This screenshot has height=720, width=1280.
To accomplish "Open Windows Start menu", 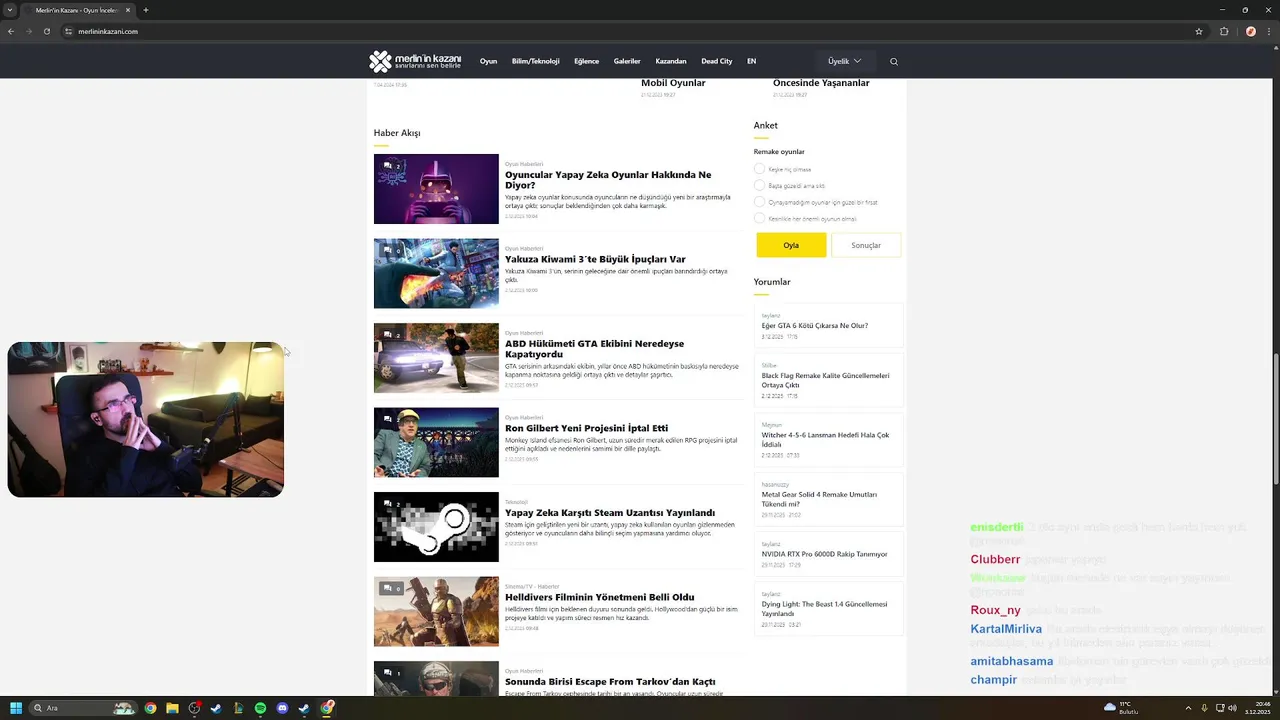I will pyautogui.click(x=16, y=708).
